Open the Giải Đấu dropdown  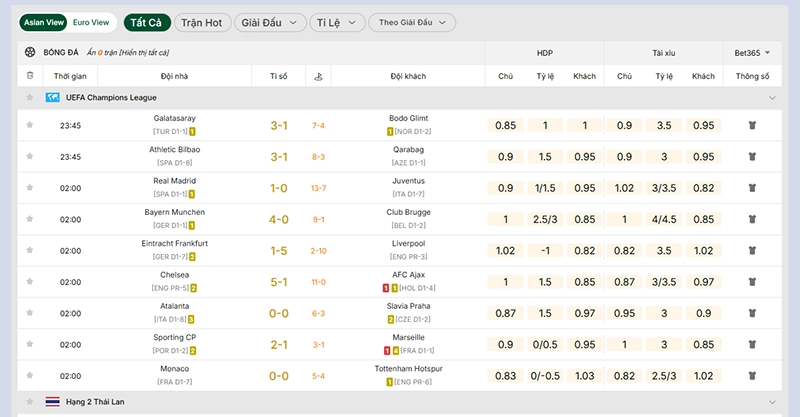(270, 22)
